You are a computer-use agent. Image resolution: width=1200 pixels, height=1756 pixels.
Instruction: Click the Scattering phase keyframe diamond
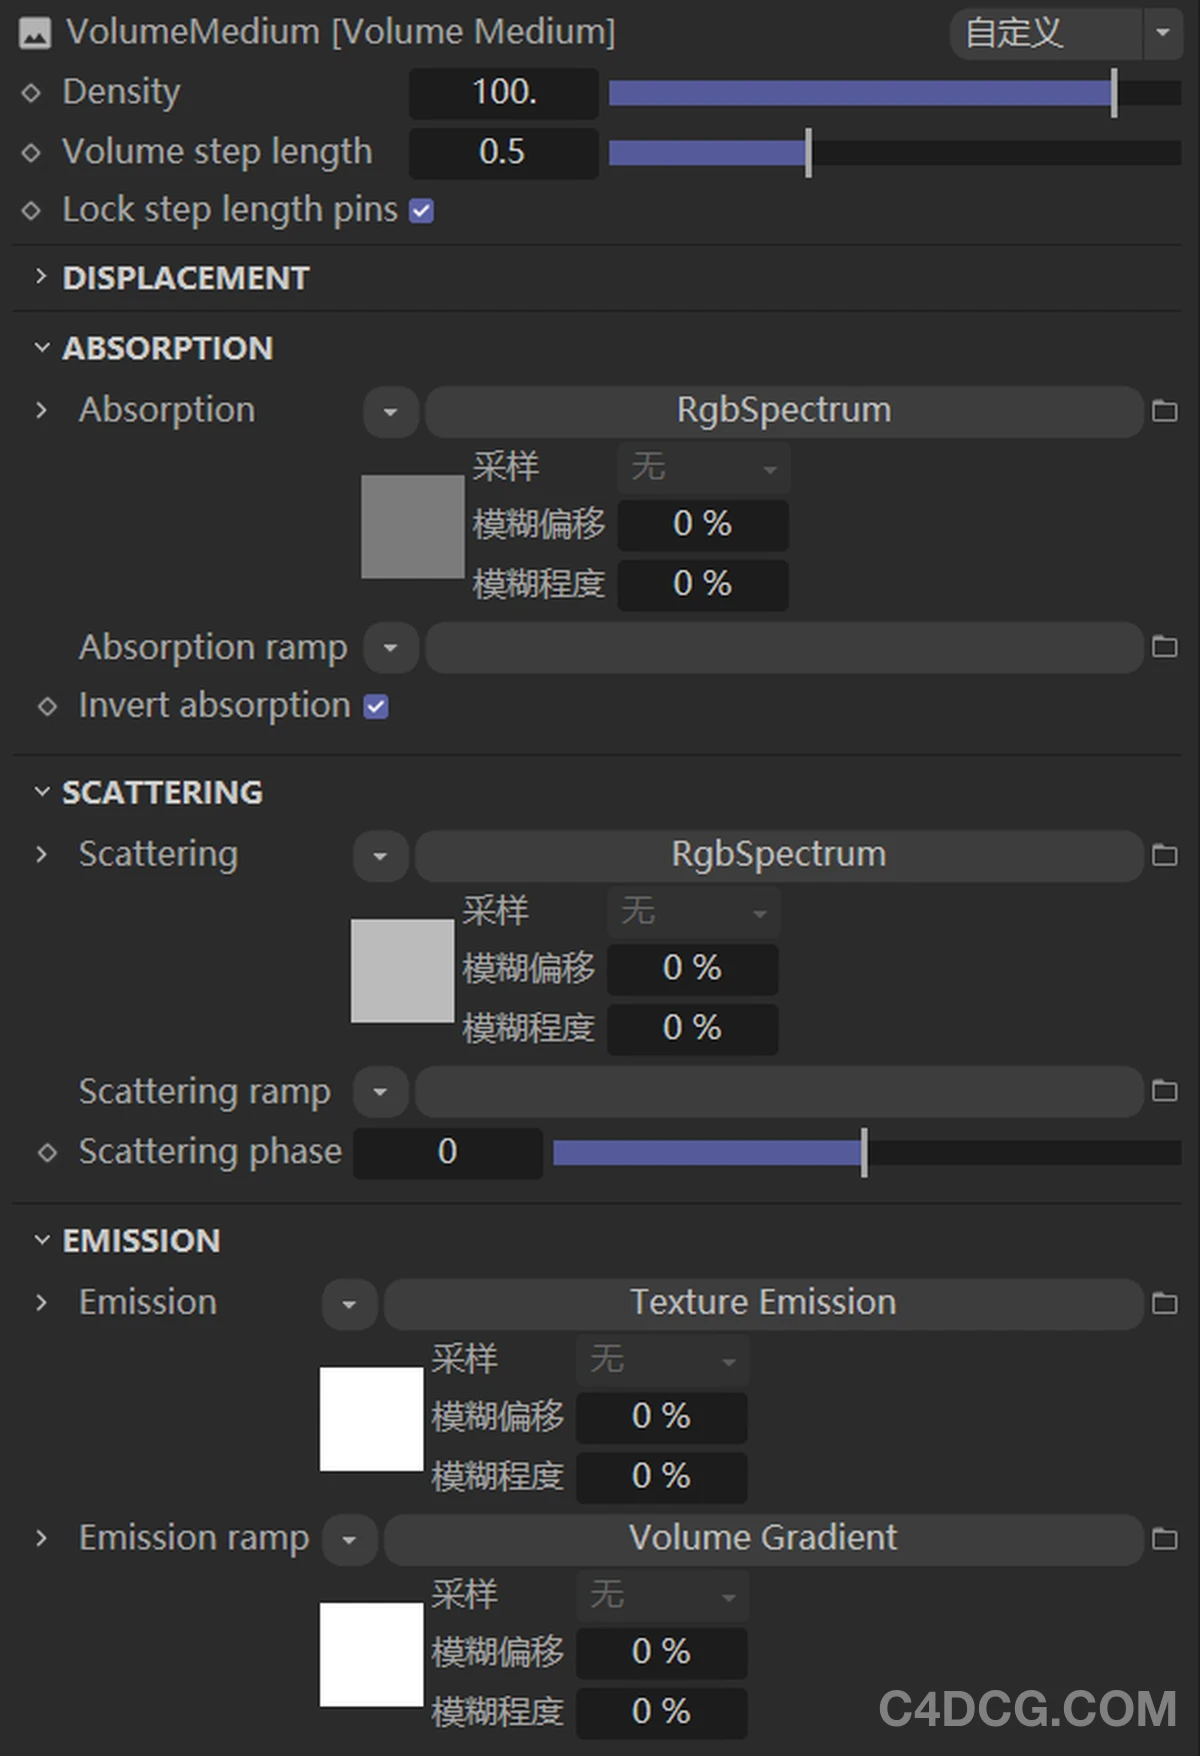(x=47, y=1152)
